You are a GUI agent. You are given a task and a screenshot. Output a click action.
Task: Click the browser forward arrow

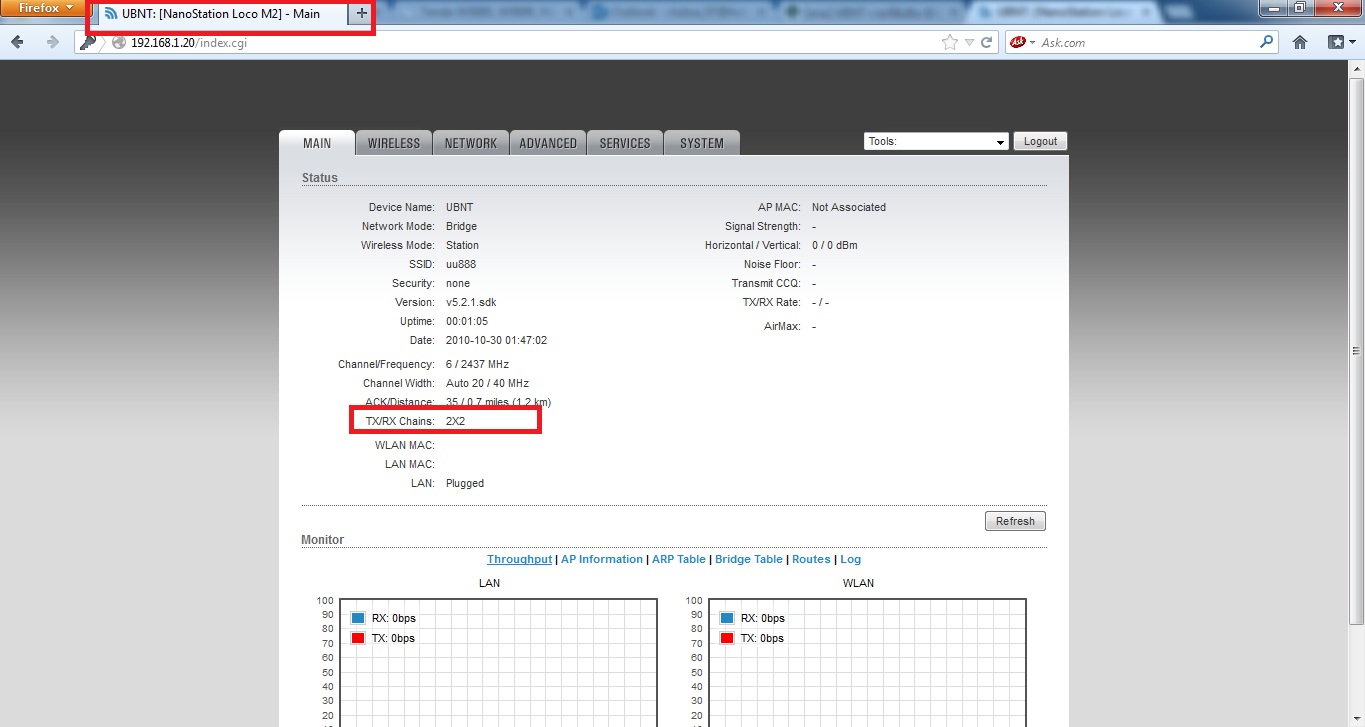(x=52, y=42)
